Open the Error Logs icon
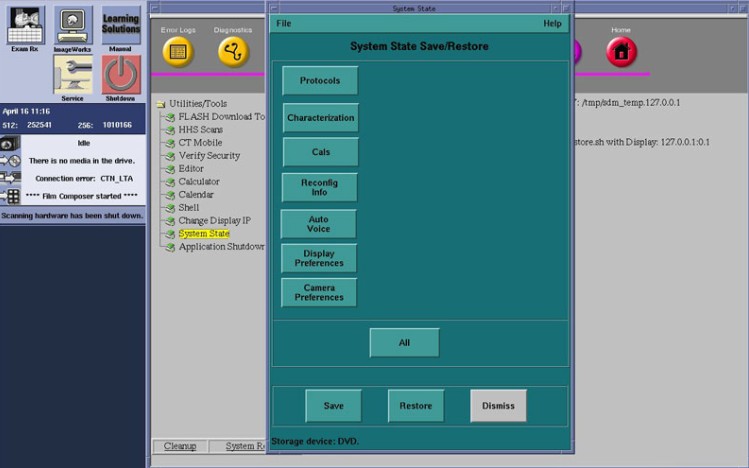The image size is (749, 468). (178, 50)
